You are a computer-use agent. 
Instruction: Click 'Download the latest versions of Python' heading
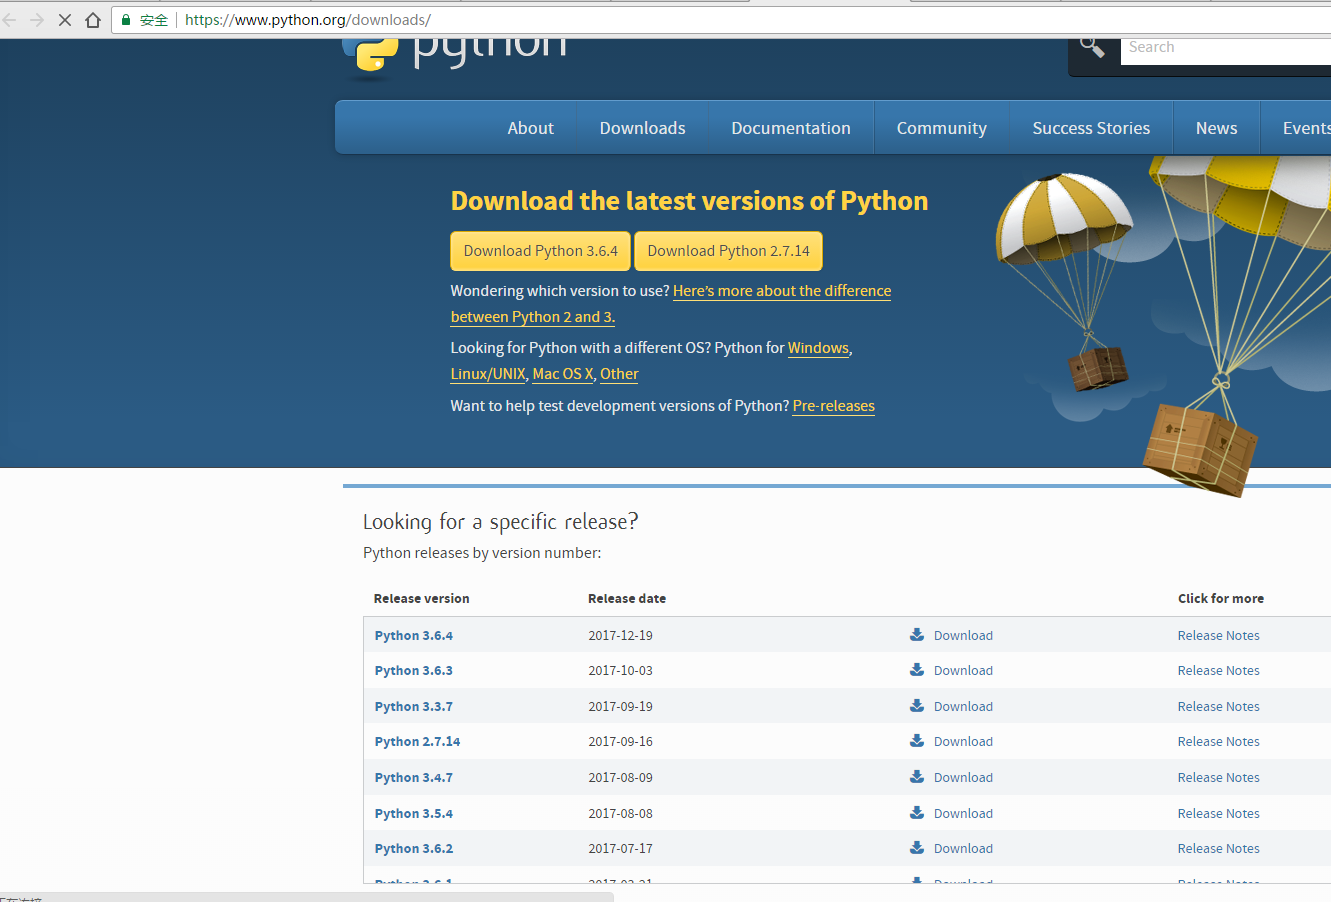pos(689,201)
